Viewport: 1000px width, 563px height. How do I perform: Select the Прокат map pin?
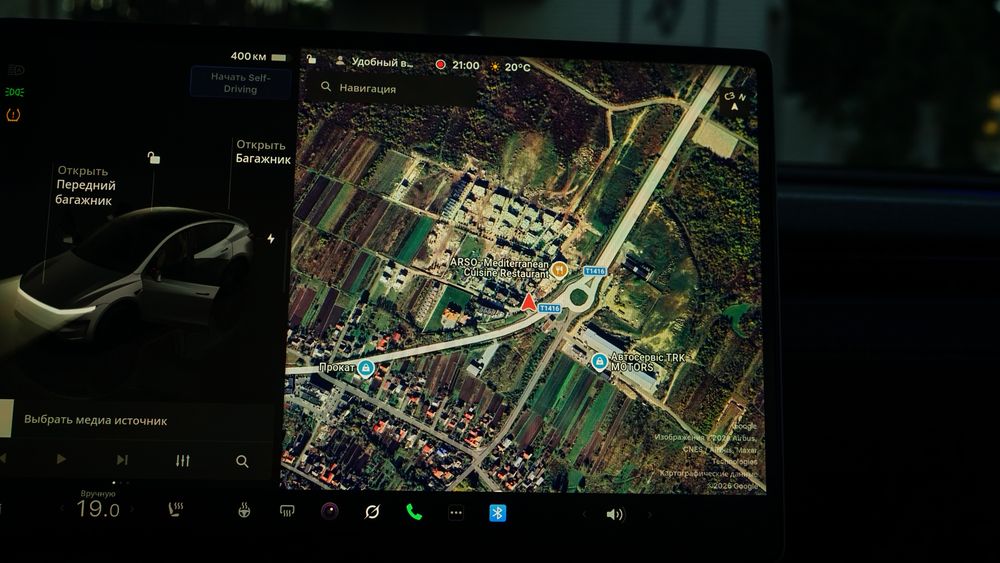pyautogui.click(x=365, y=368)
